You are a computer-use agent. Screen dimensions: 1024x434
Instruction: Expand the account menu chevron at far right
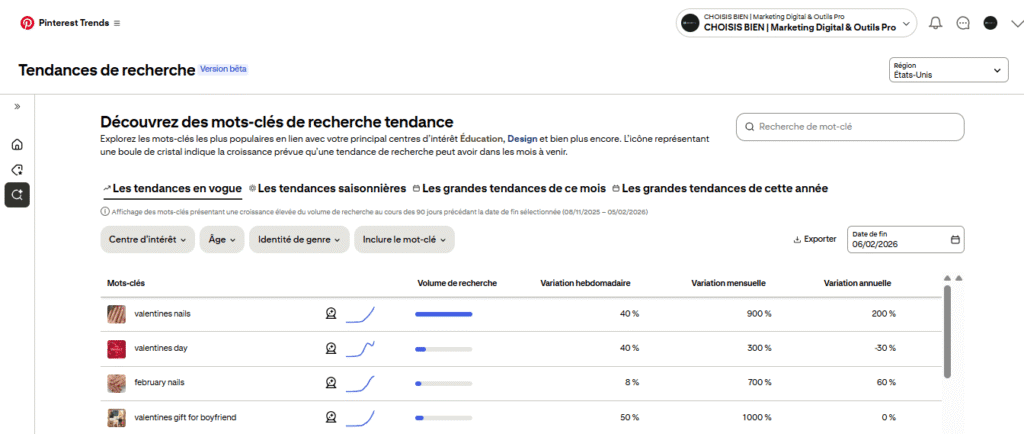(1016, 23)
